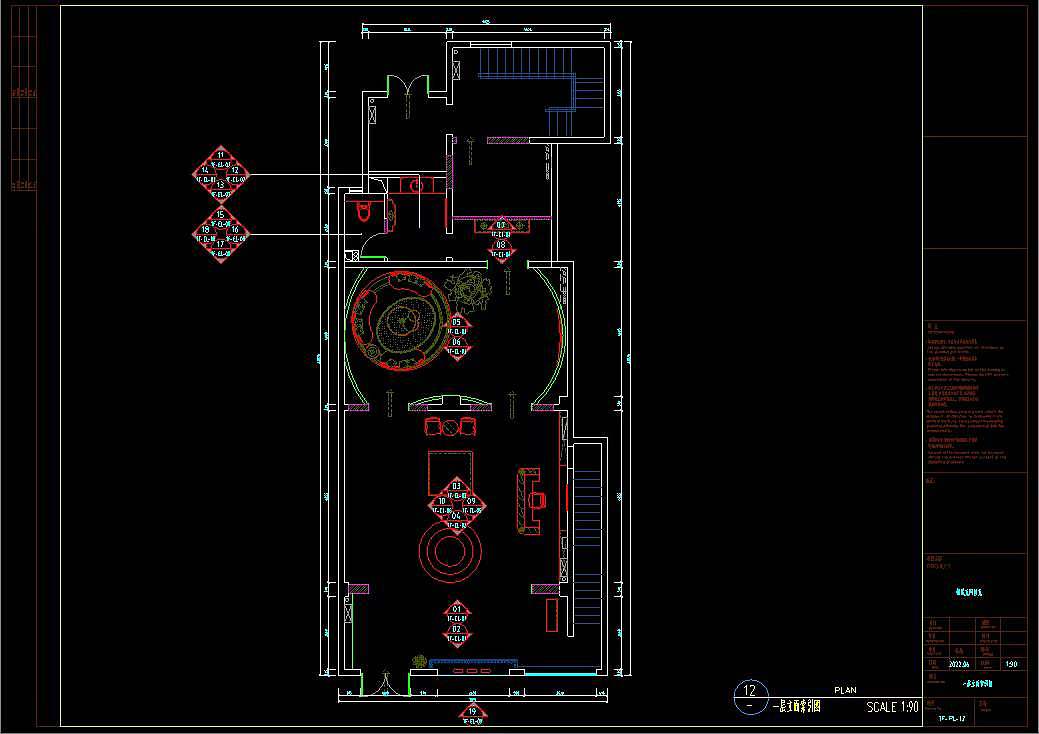Select the decorative plant near round sofa
The width and height of the screenshot is (1039, 734).
tap(468, 289)
